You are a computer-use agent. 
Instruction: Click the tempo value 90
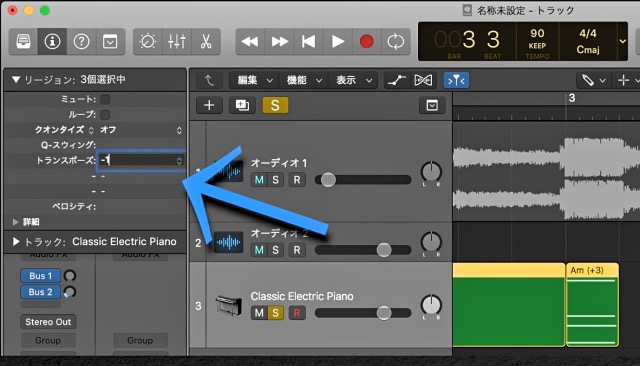pos(537,33)
